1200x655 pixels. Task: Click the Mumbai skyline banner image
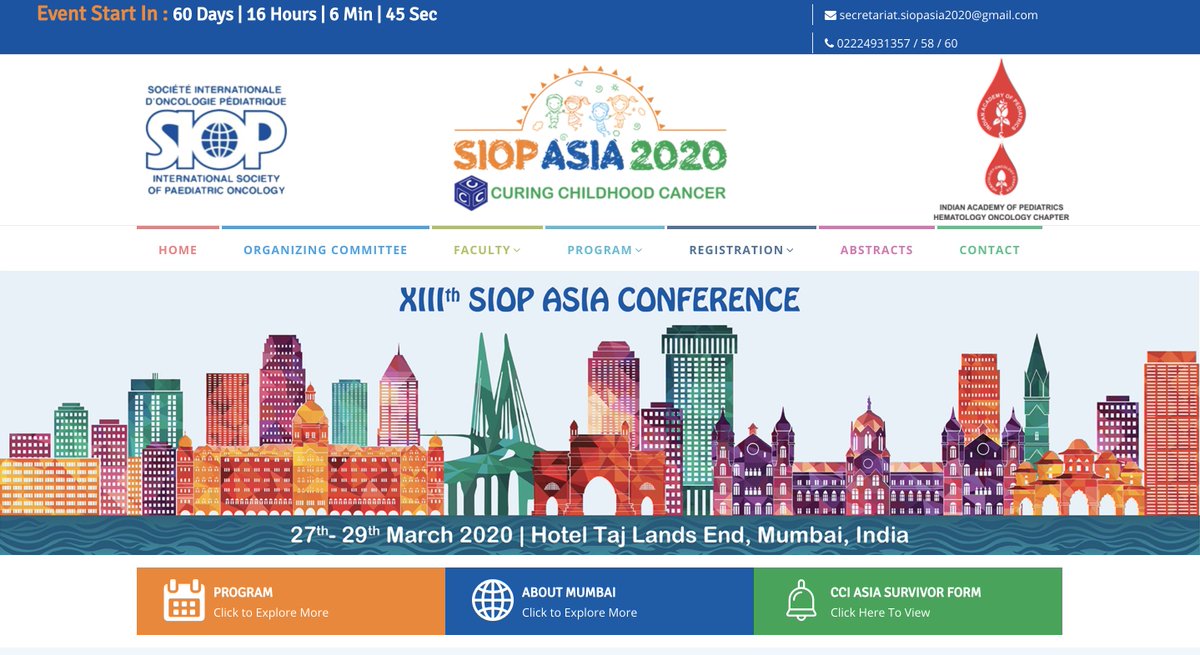coord(600,413)
